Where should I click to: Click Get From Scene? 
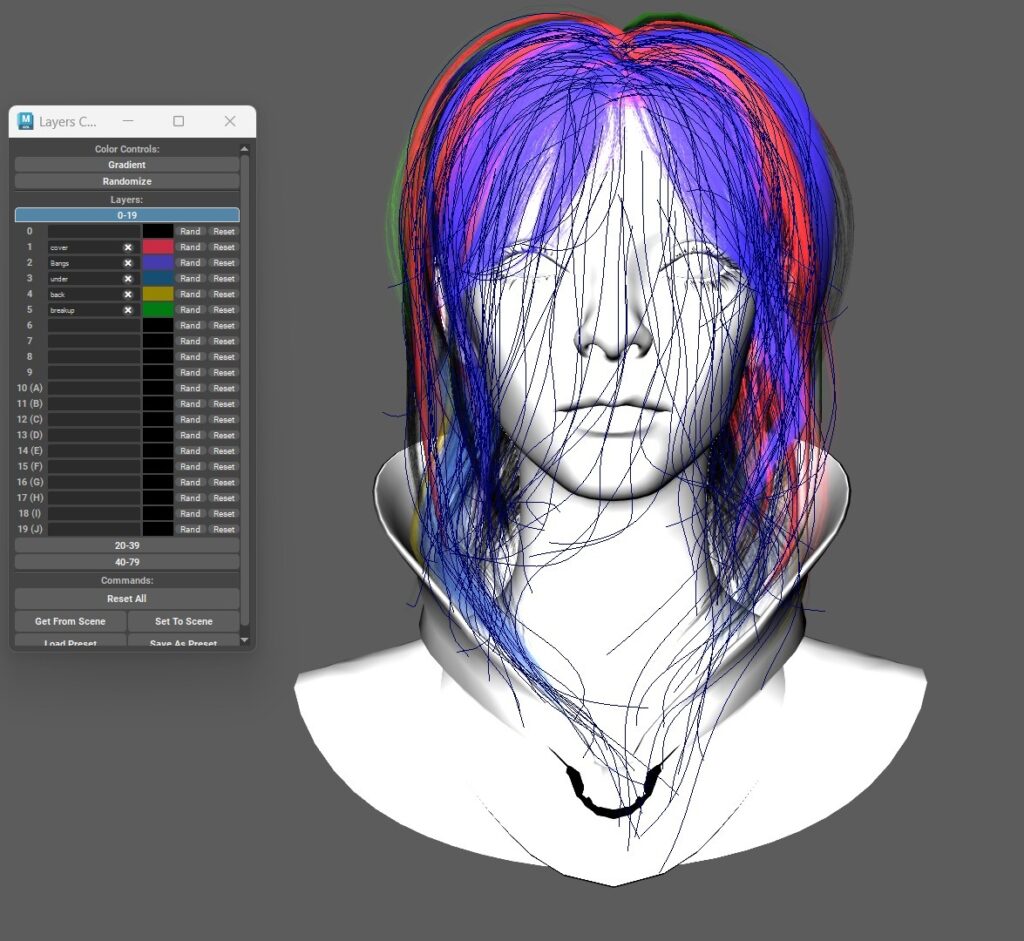(x=69, y=621)
